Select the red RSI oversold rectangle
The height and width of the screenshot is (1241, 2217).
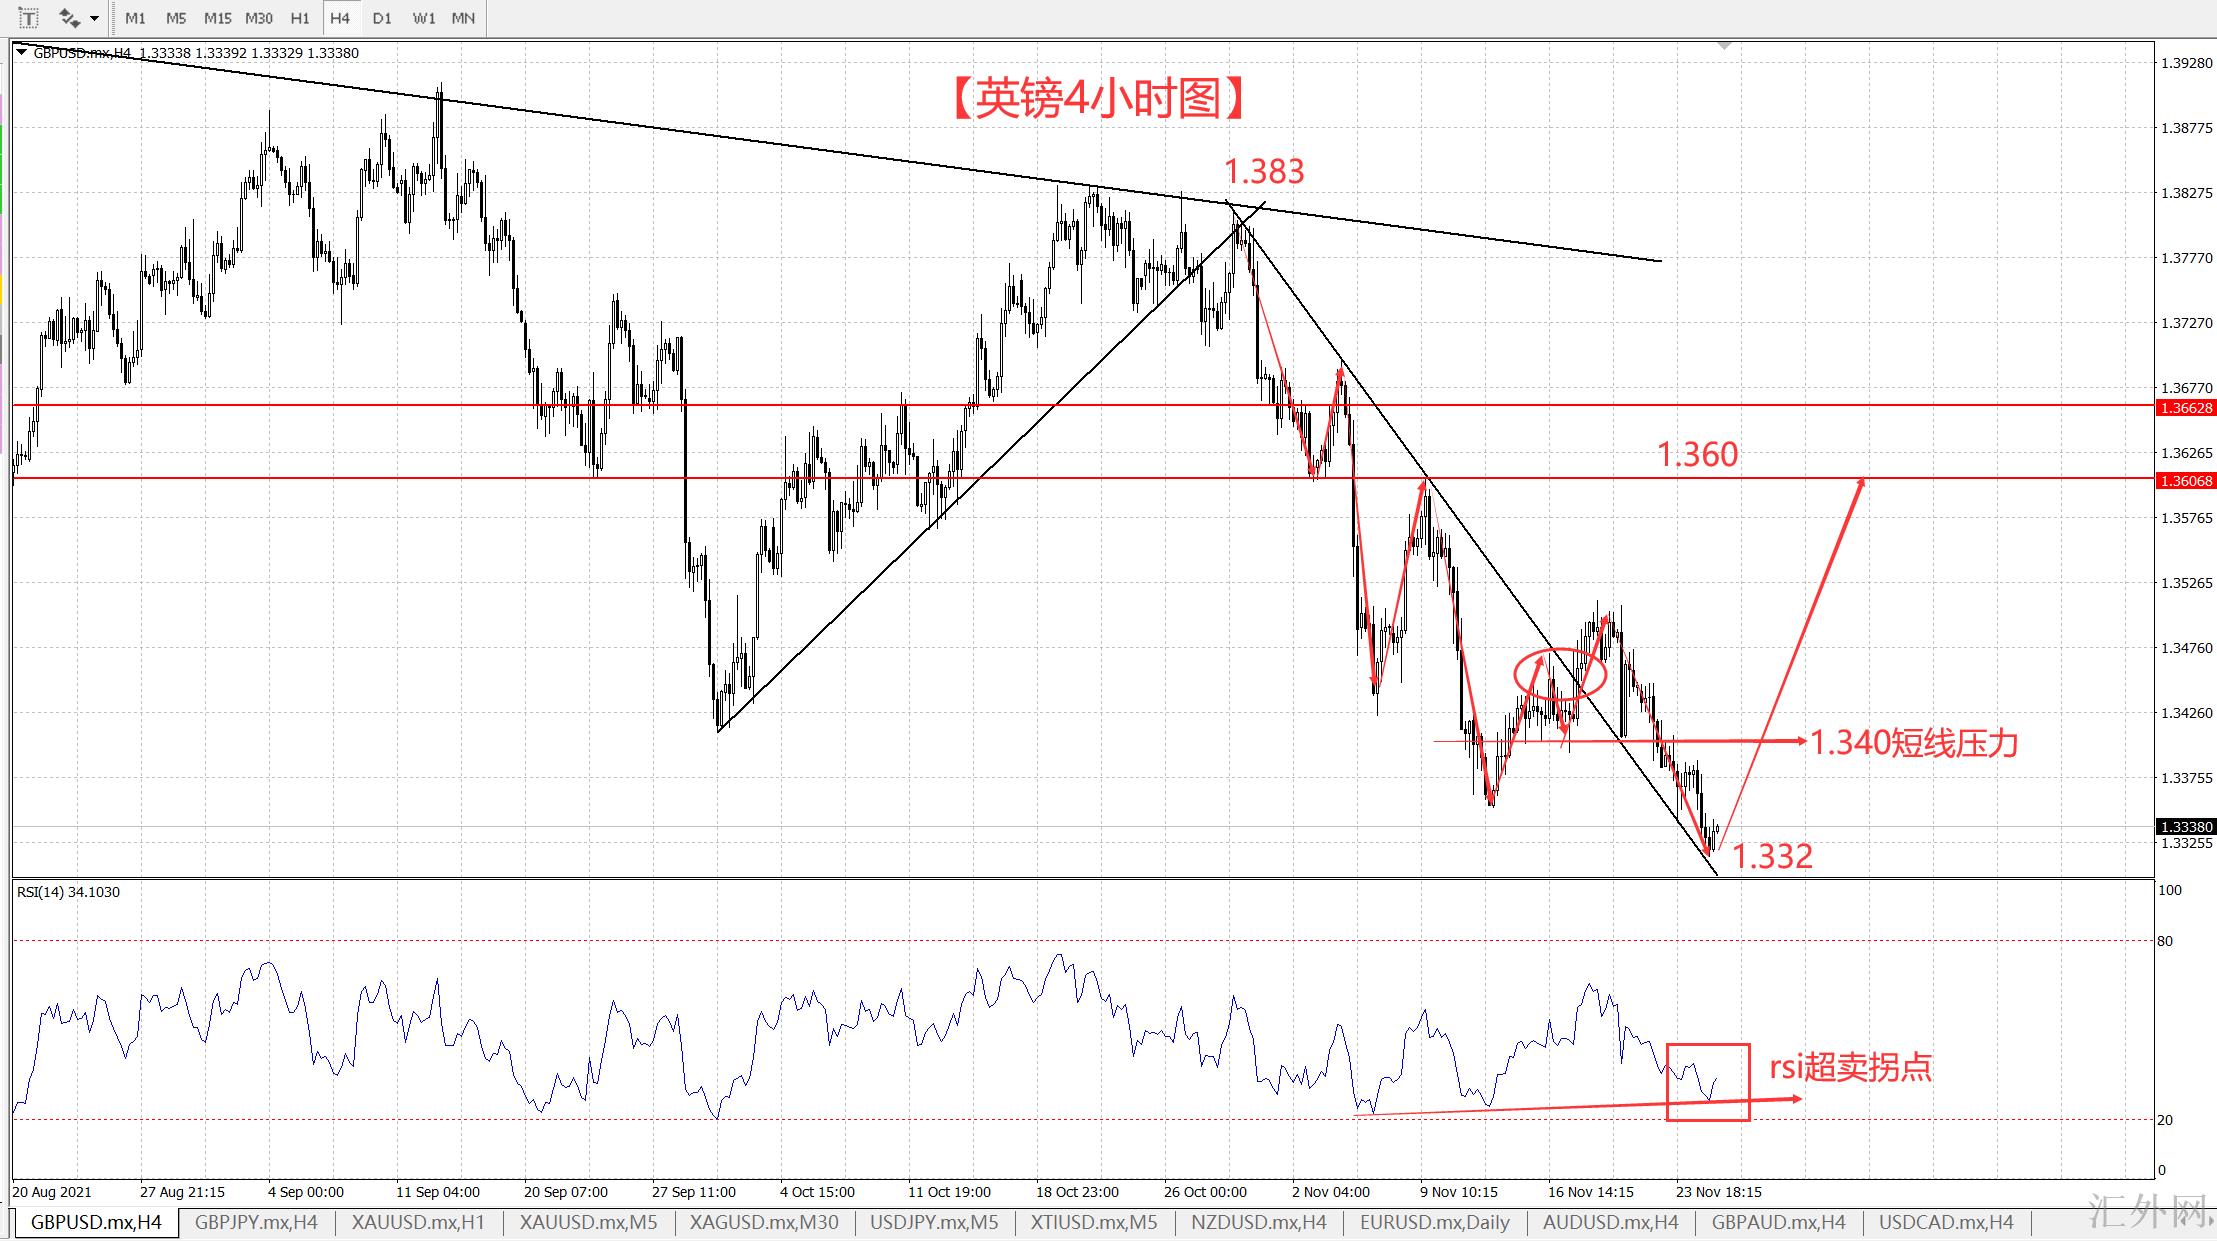coord(1708,1046)
